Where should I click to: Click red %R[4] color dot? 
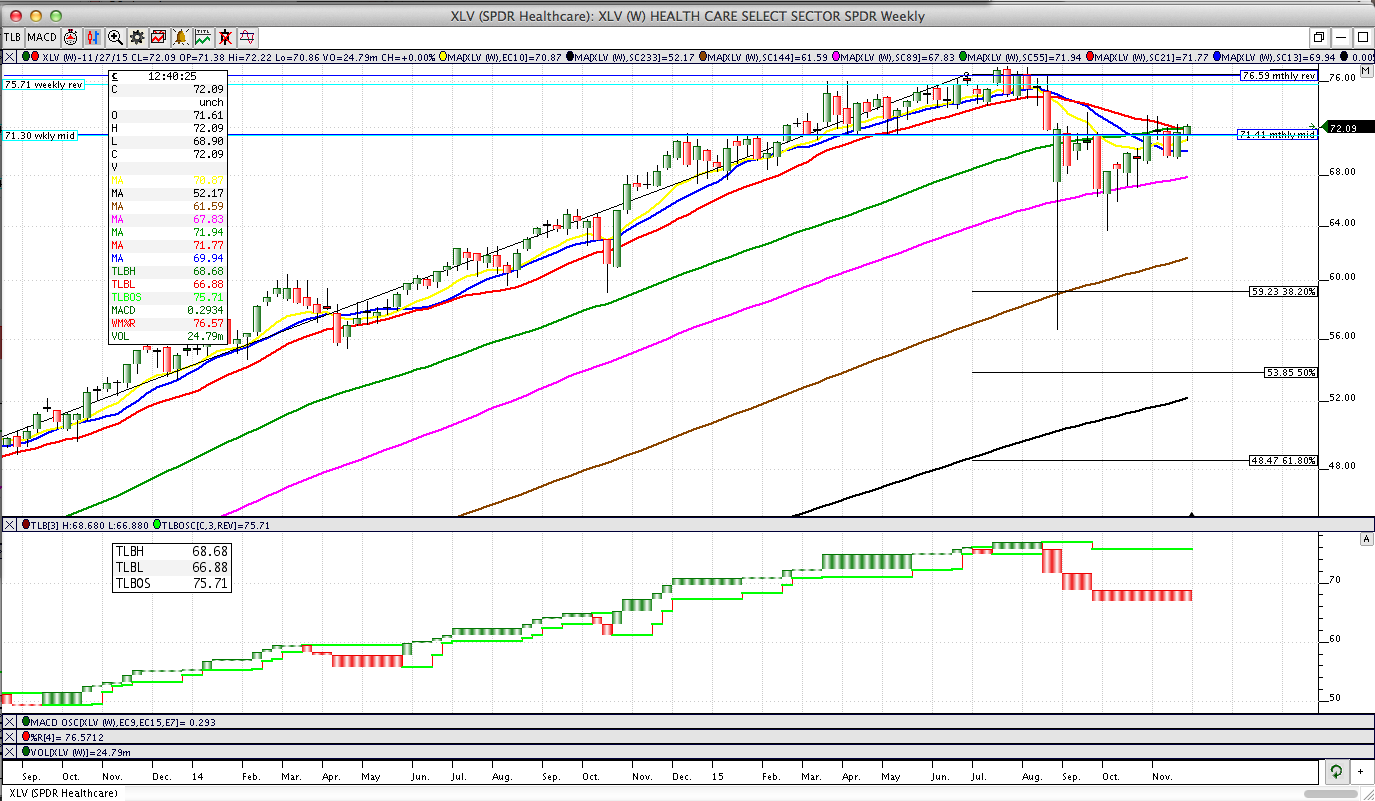click(x=24, y=737)
